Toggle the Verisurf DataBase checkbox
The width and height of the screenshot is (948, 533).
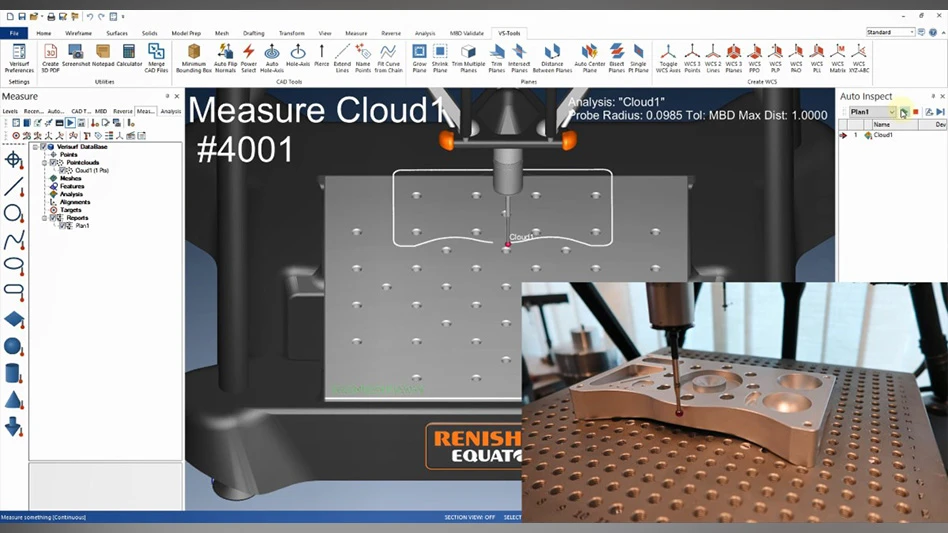pos(42,147)
